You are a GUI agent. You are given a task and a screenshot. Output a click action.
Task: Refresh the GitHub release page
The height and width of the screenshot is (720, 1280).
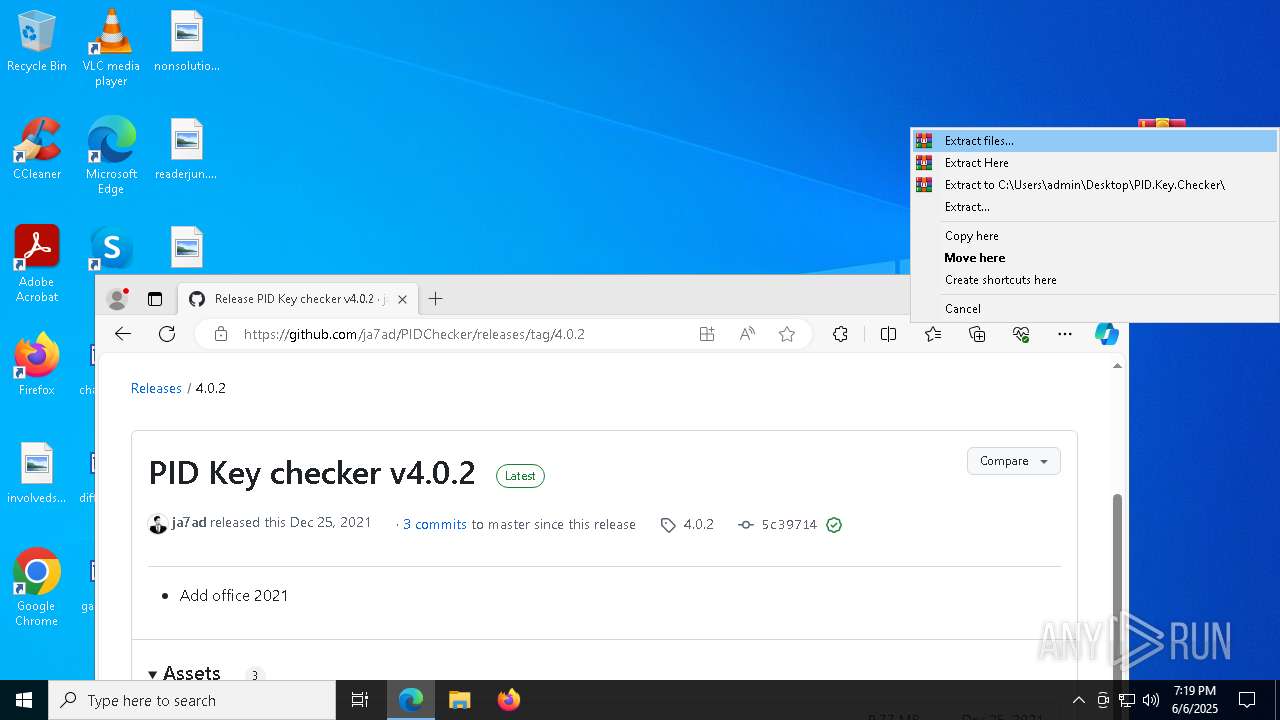point(167,334)
